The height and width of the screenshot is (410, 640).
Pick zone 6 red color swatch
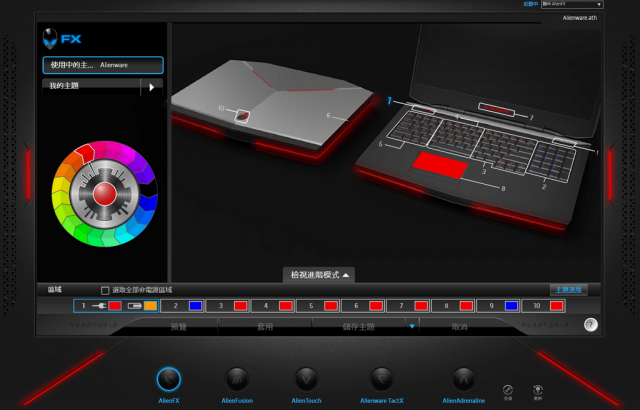tap(376, 306)
